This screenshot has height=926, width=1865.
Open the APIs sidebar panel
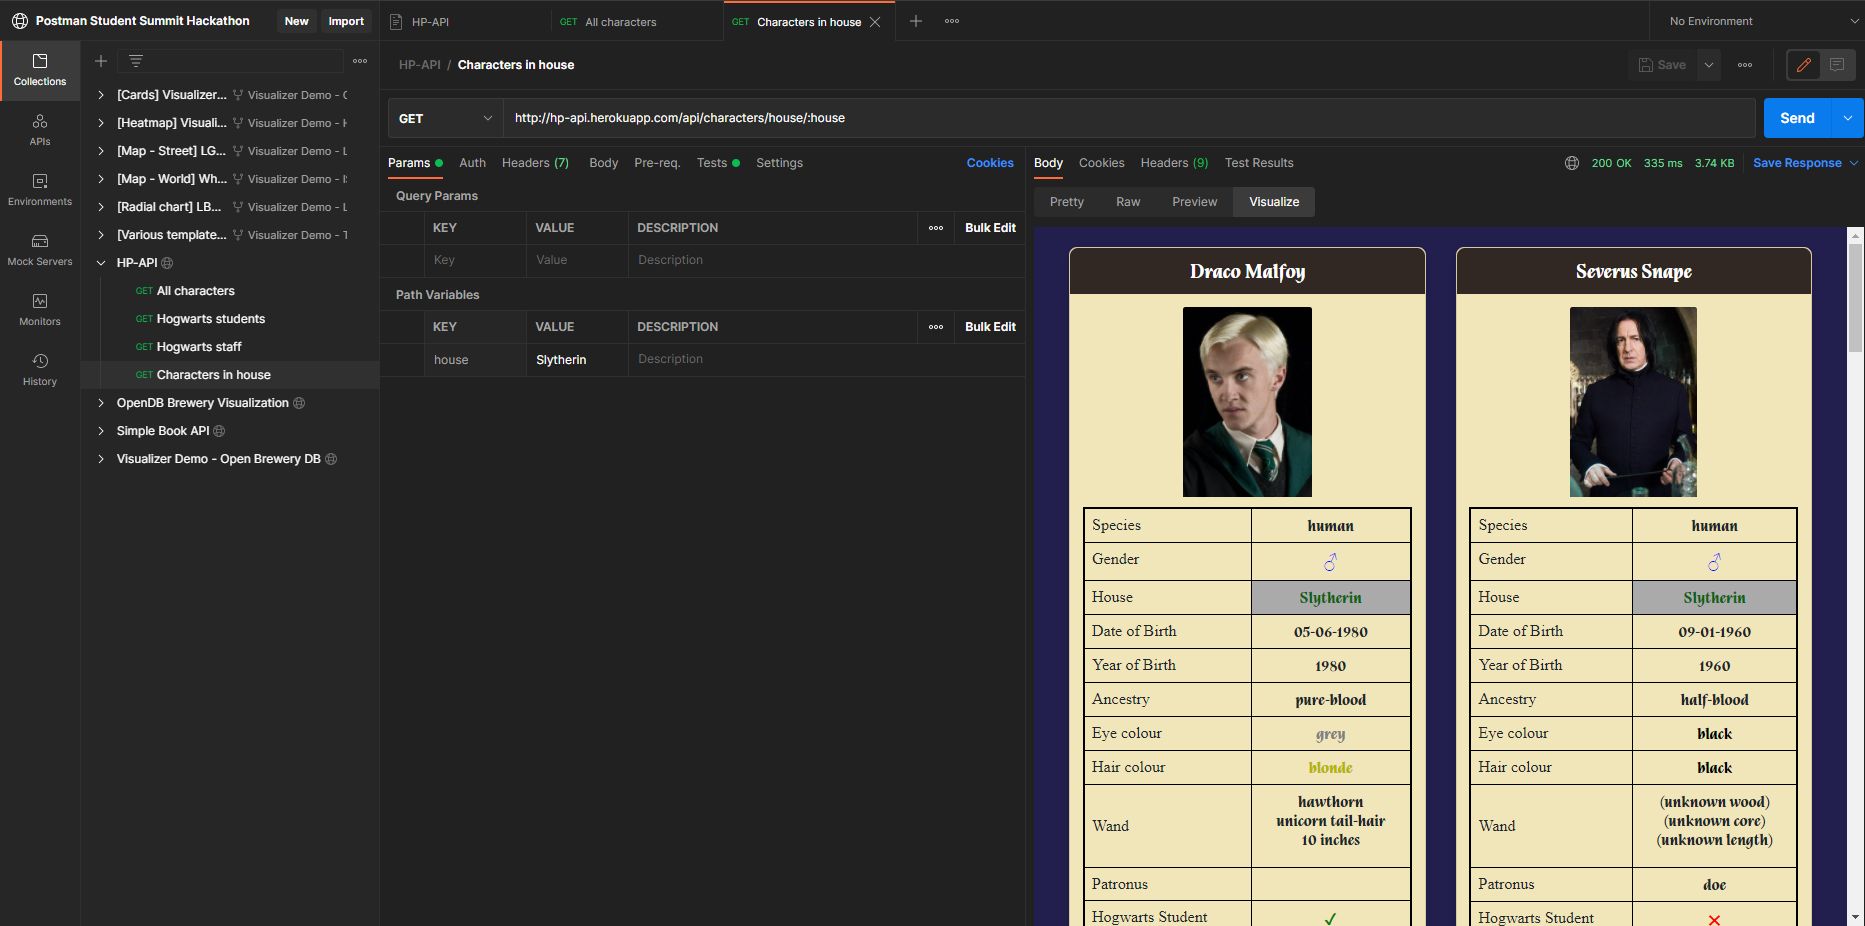[40, 130]
